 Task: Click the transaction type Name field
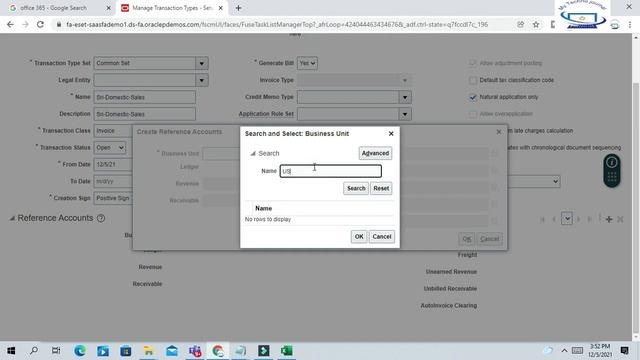coord(144,97)
